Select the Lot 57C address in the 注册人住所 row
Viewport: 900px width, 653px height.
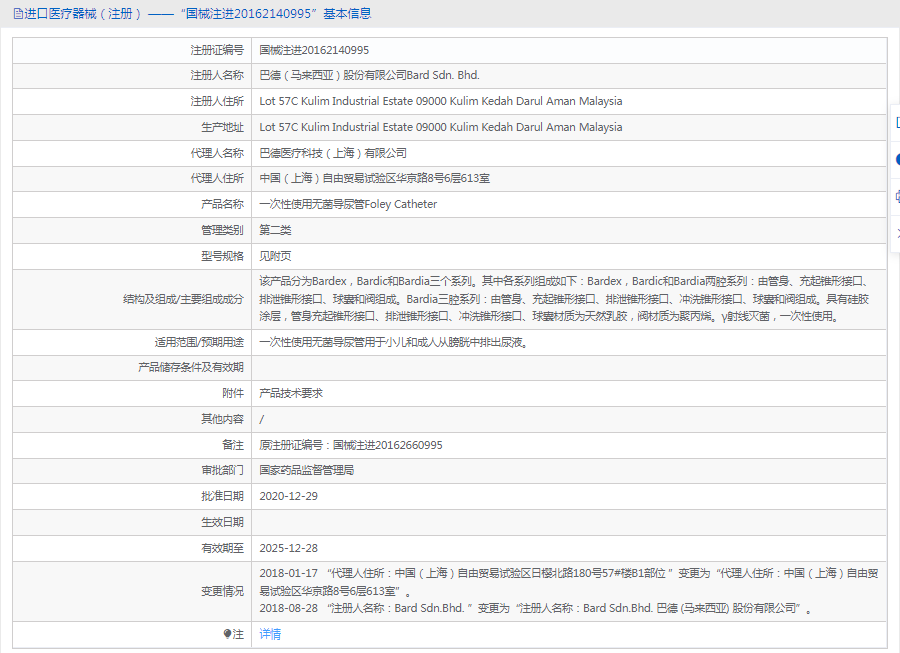[x=441, y=102]
